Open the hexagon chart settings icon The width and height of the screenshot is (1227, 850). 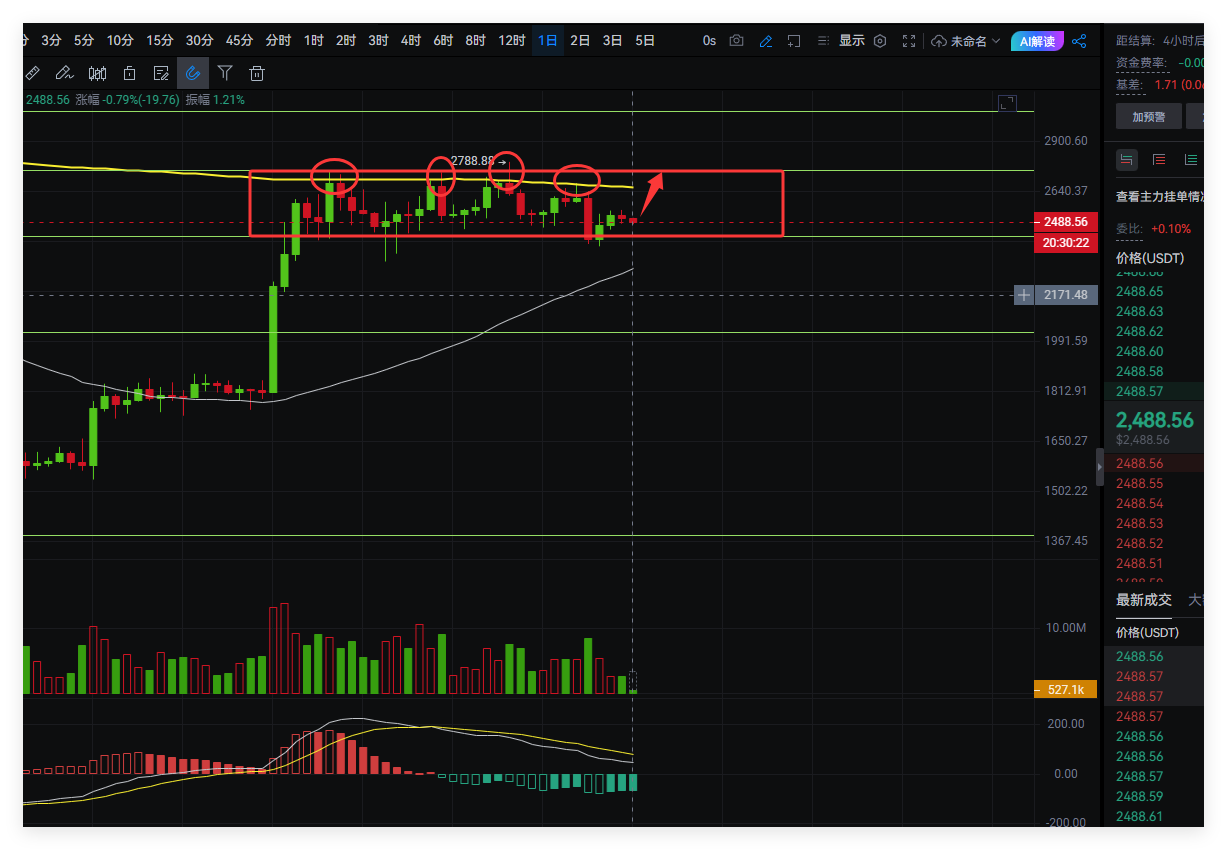(880, 41)
